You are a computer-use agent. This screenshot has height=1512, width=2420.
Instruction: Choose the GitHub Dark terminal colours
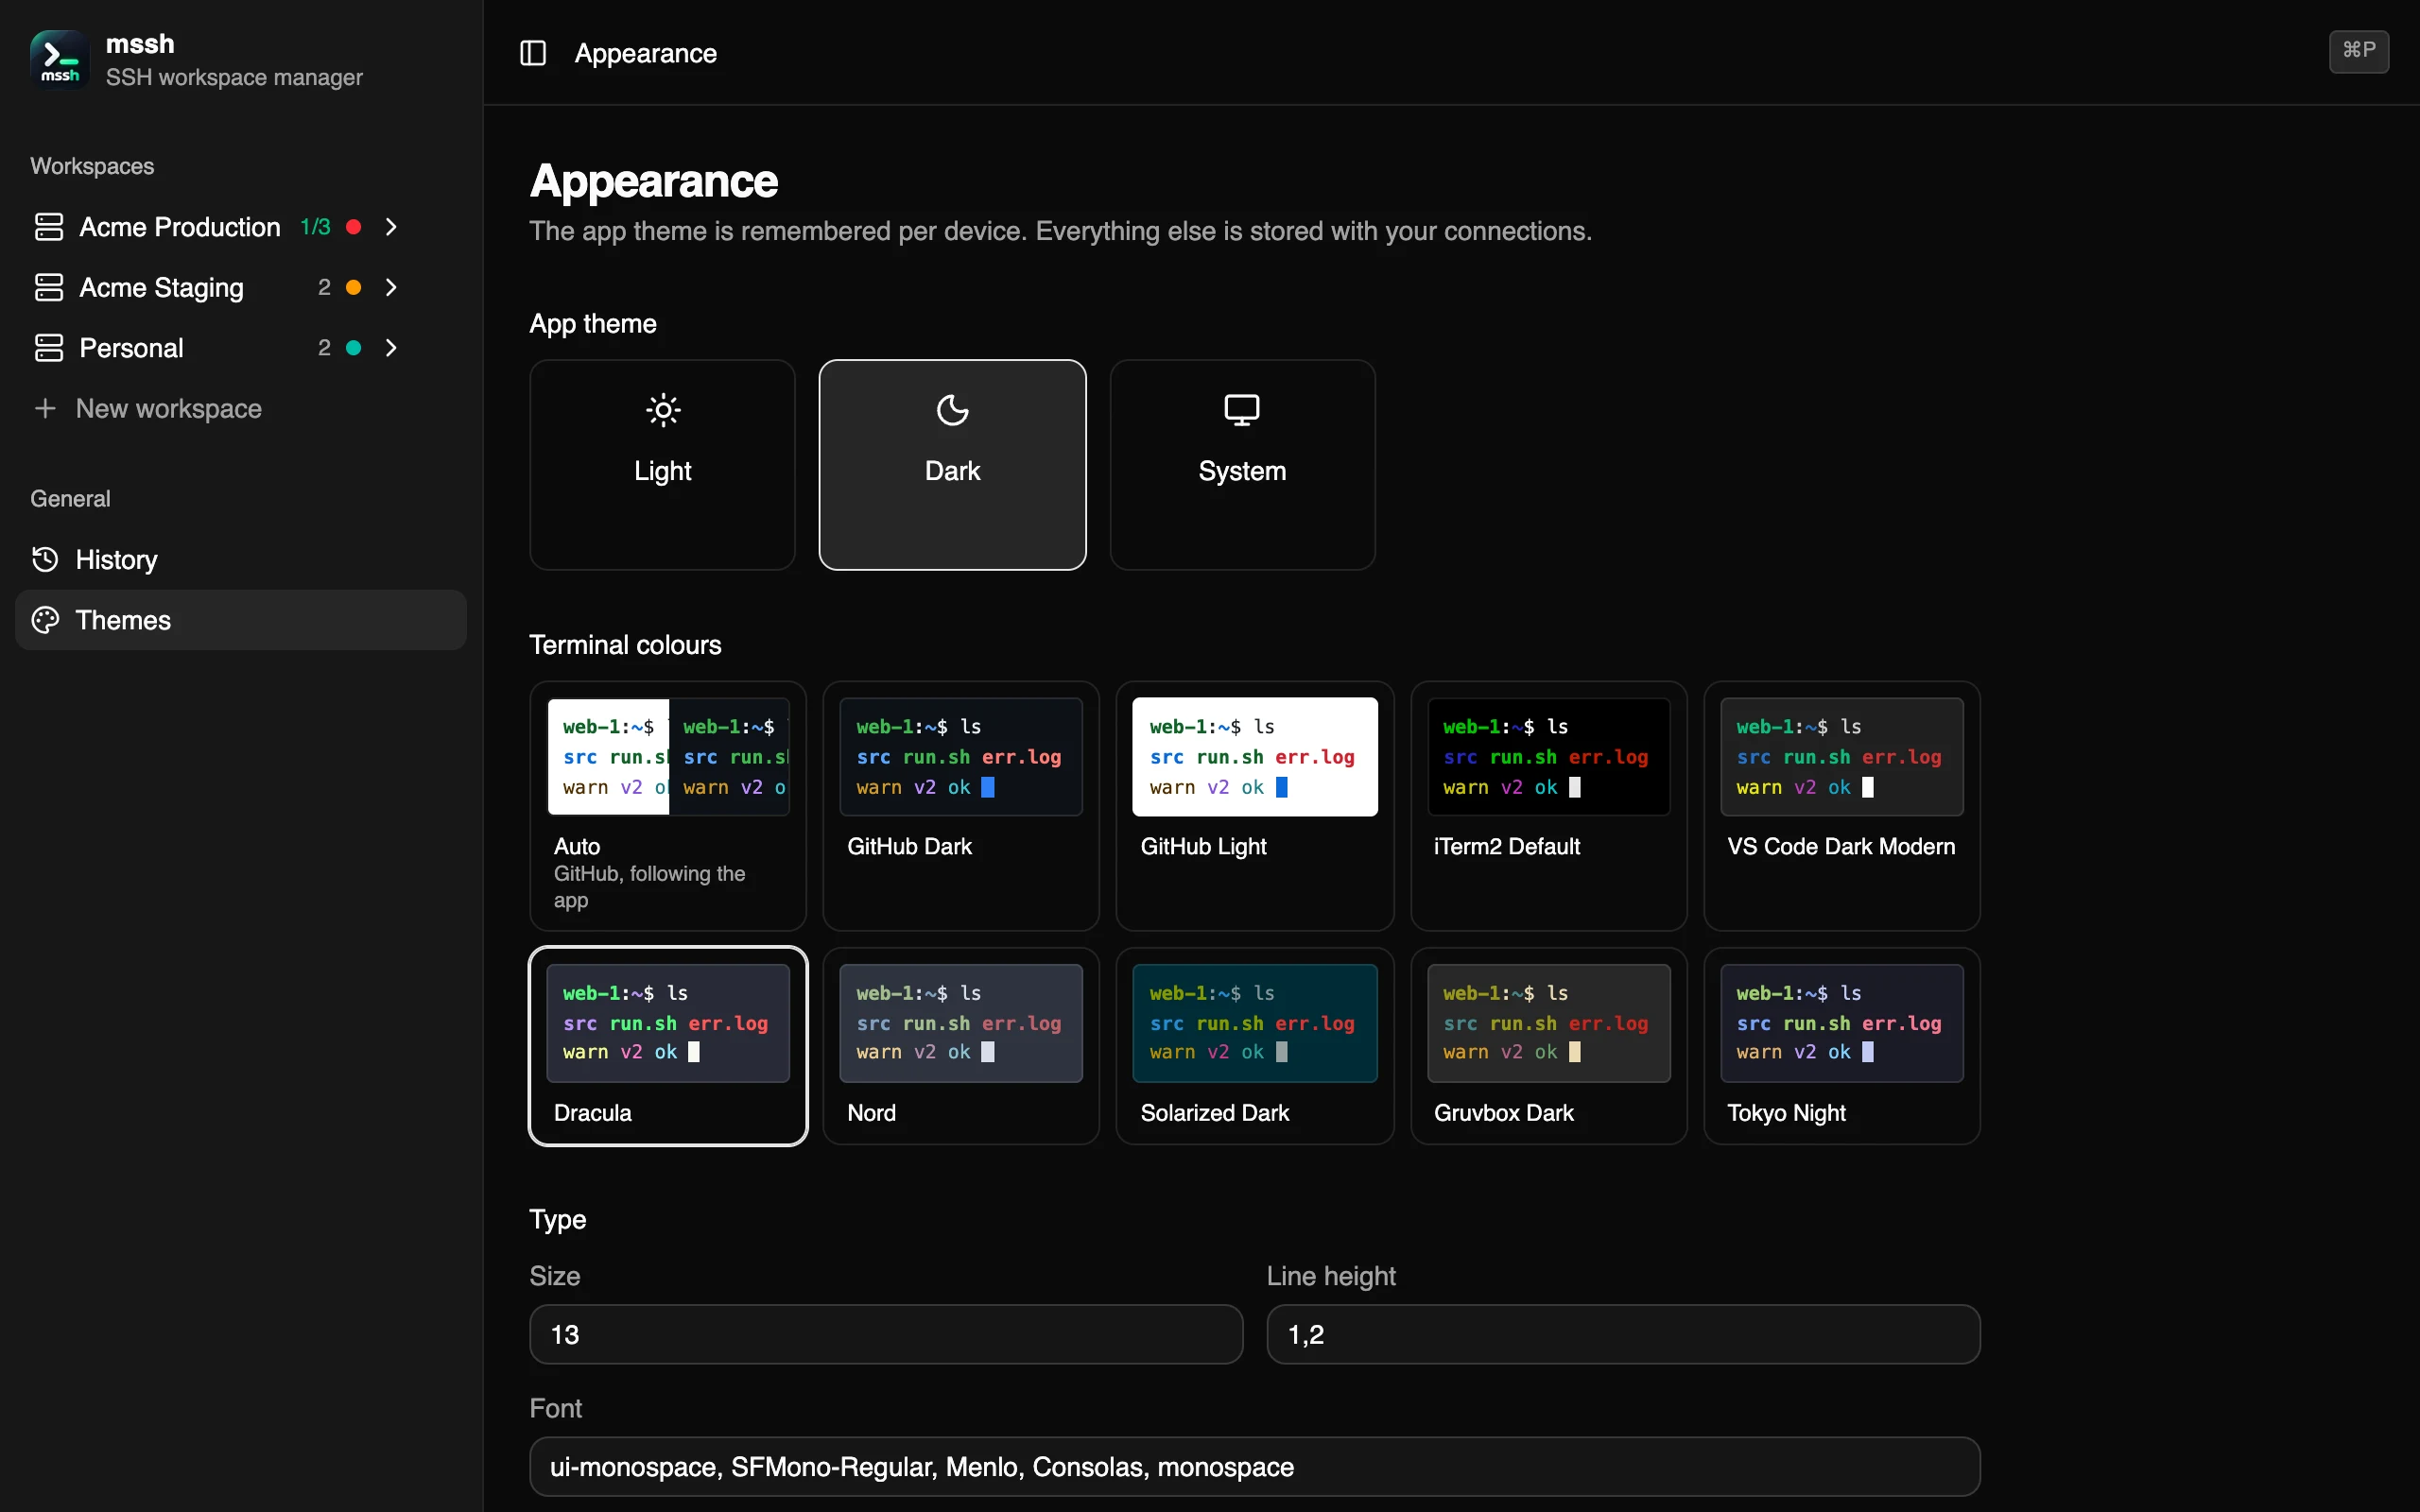point(961,806)
